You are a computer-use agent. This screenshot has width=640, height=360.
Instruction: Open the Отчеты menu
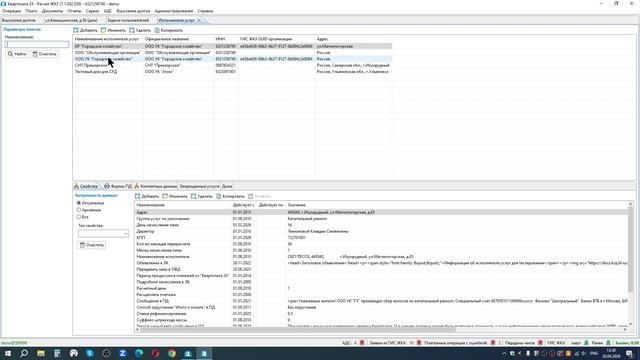74,11
